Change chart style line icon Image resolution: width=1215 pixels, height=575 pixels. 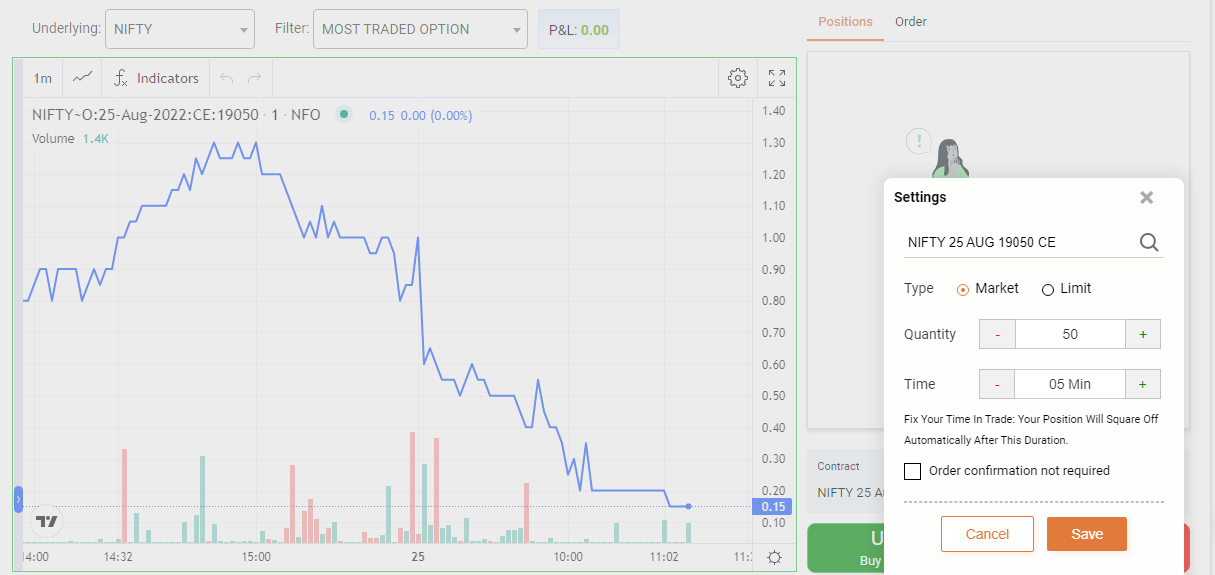83,78
